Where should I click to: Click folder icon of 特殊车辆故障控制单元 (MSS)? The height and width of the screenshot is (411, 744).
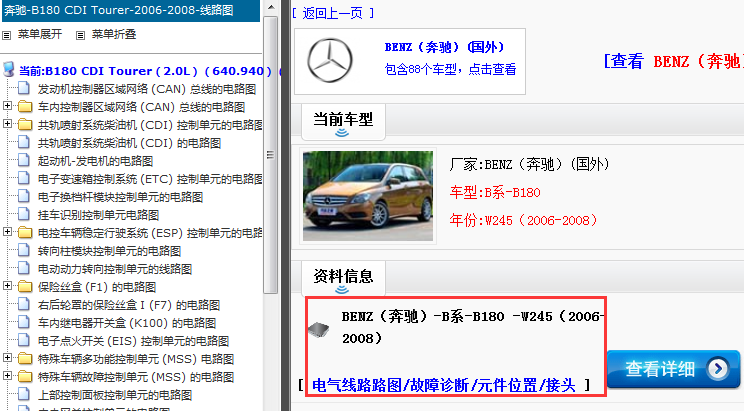pyautogui.click(x=25, y=377)
